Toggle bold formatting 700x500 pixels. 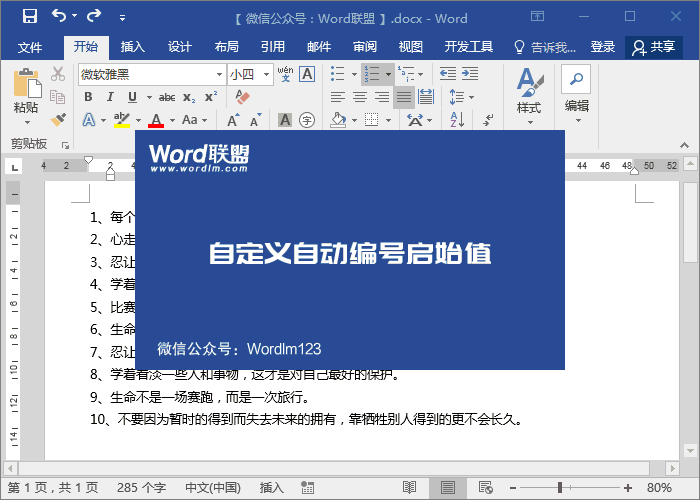tap(88, 97)
